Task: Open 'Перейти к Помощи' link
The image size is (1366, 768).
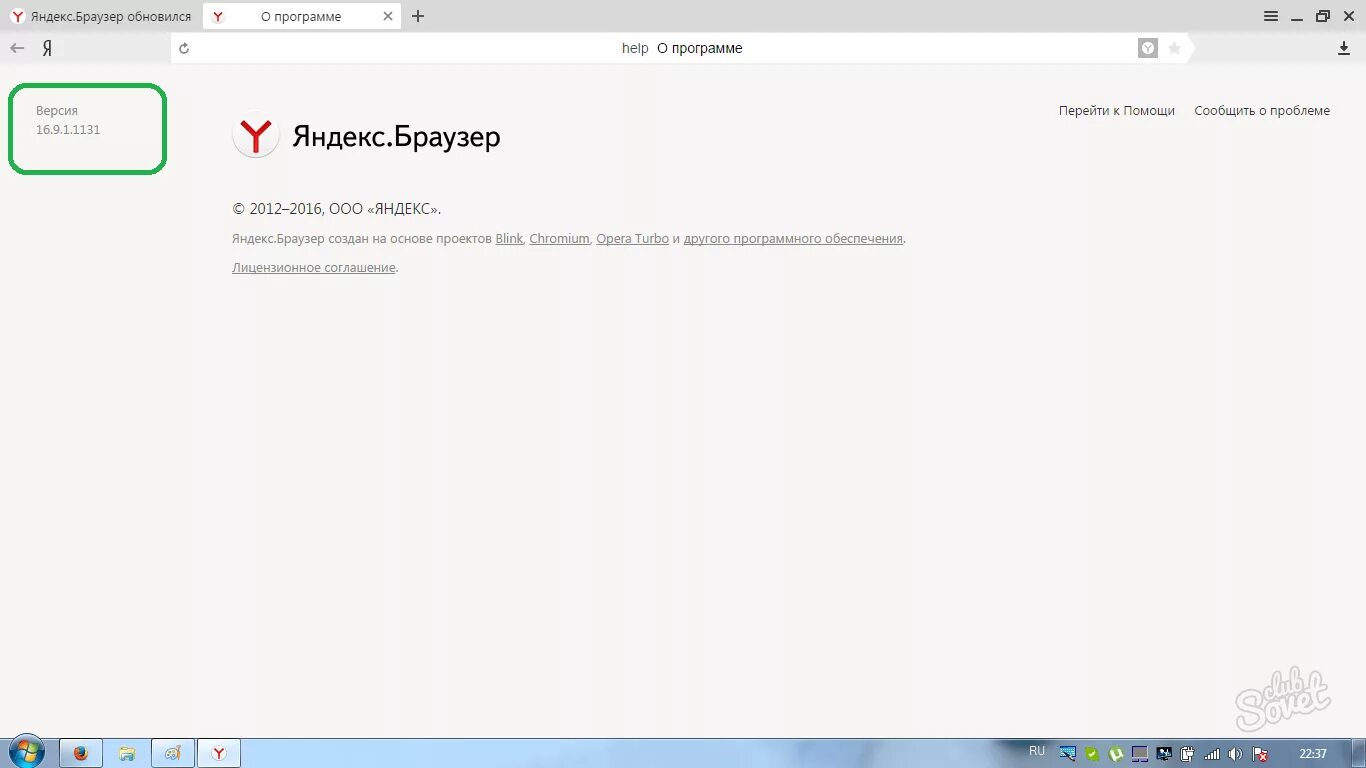Action: coord(1117,111)
